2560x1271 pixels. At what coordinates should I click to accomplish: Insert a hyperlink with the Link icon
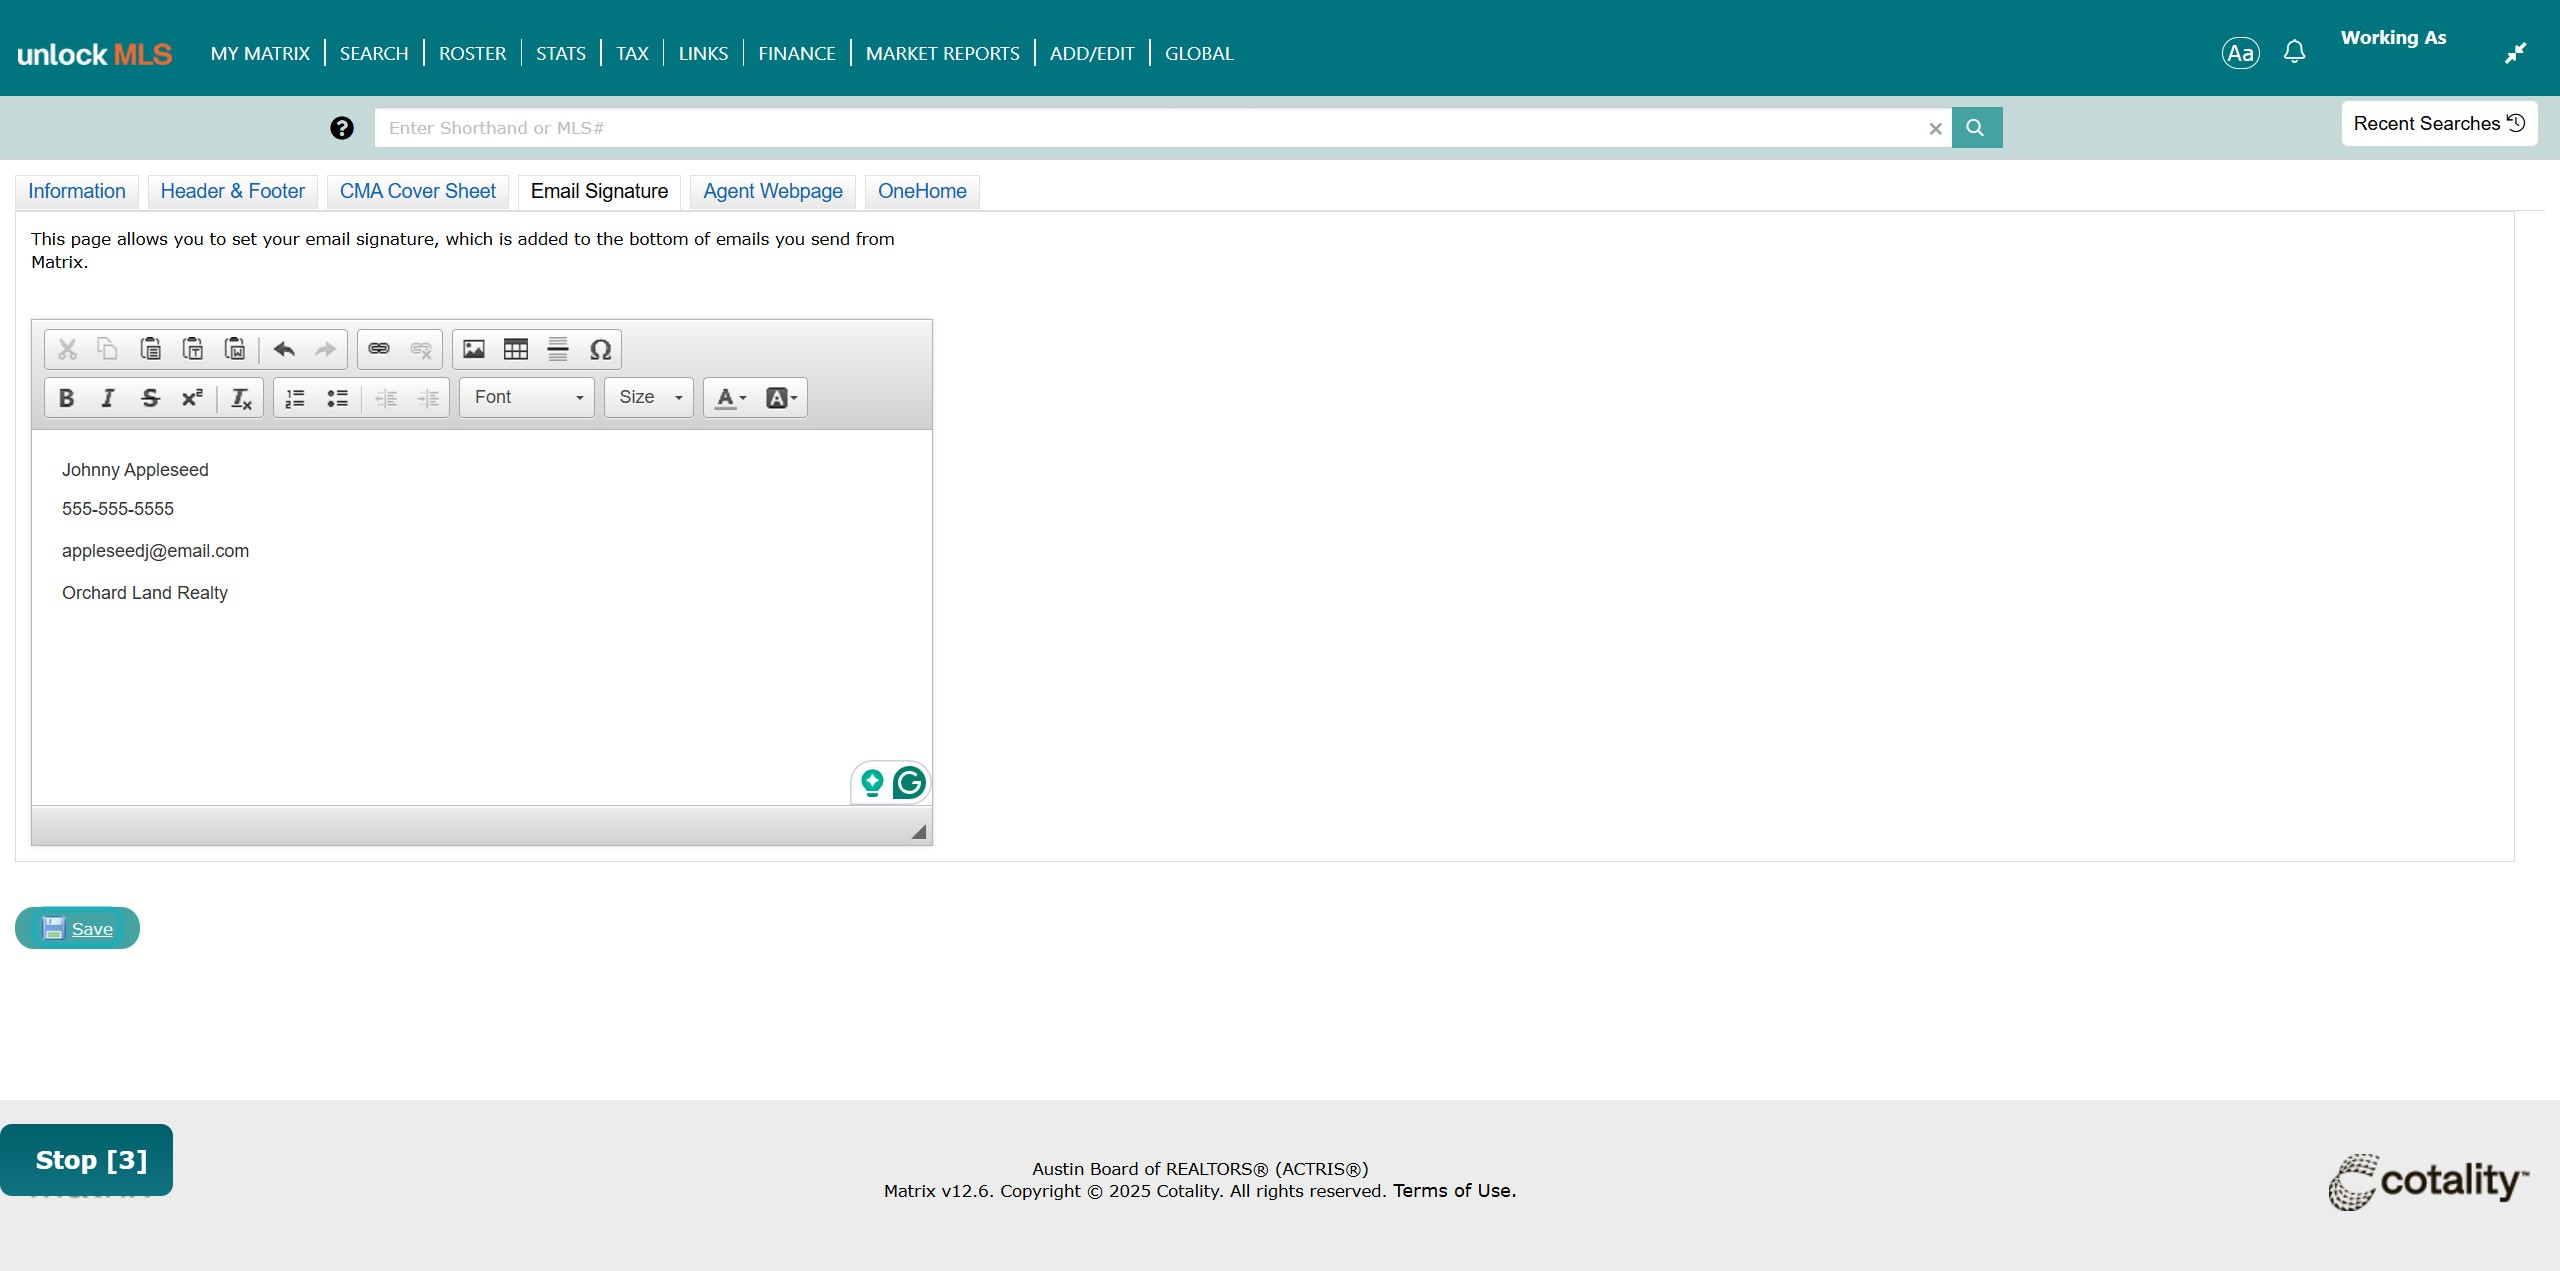point(379,349)
